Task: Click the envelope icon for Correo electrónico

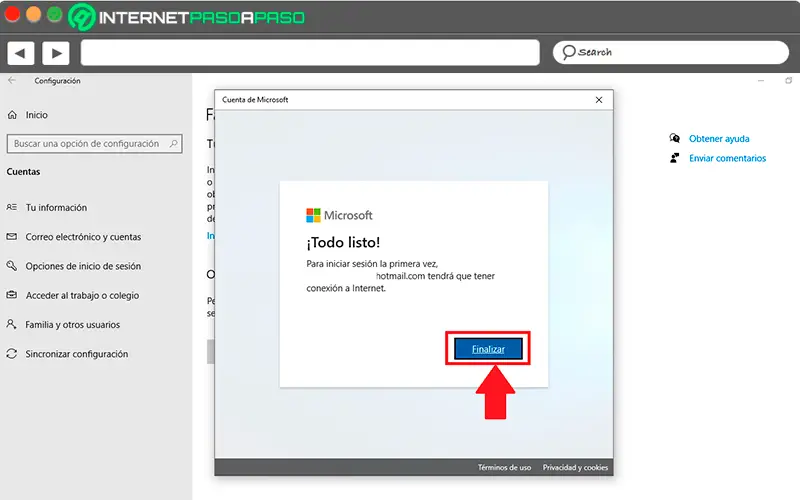Action: (11, 236)
